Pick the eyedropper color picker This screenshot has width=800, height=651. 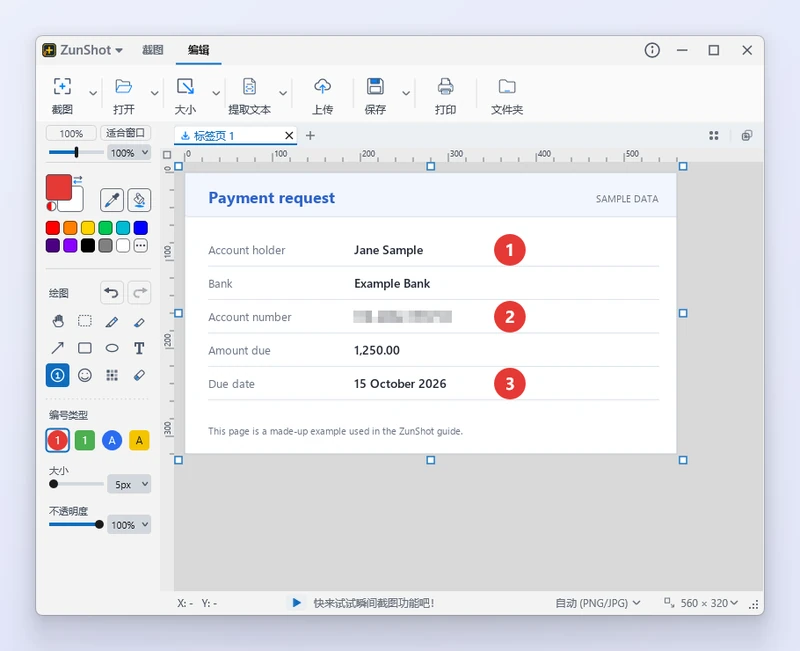click(x=112, y=200)
